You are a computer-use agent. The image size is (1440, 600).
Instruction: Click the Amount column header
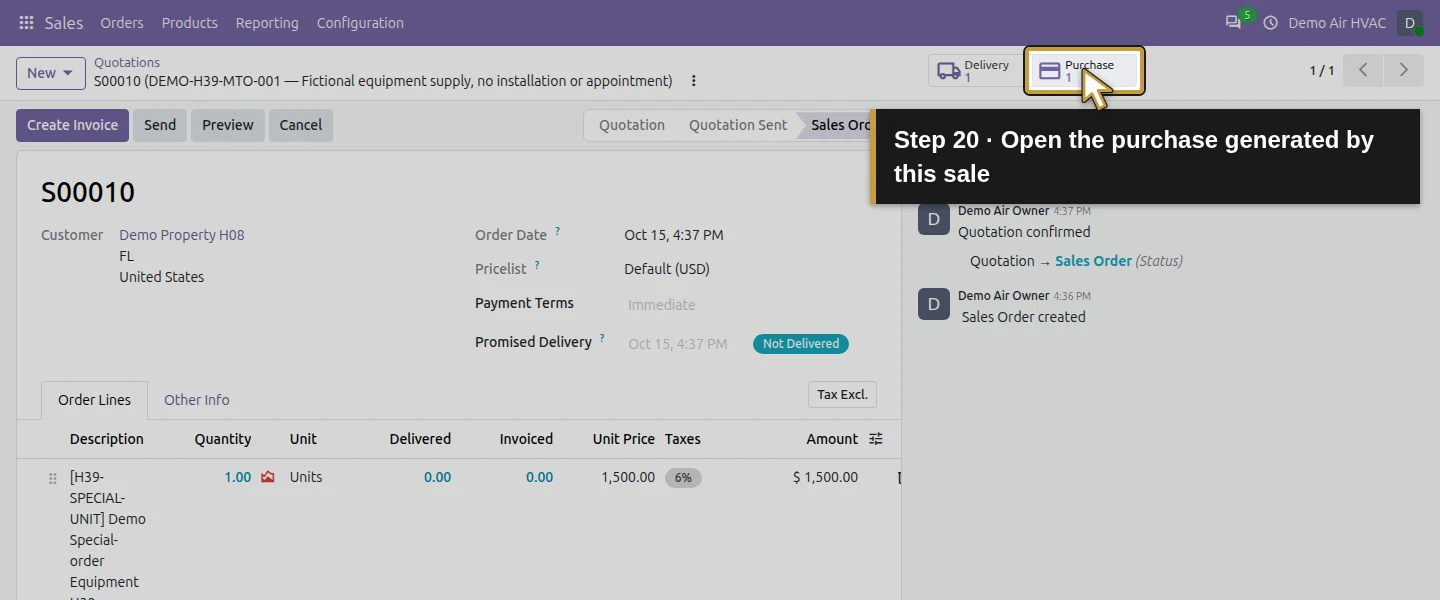[832, 439]
